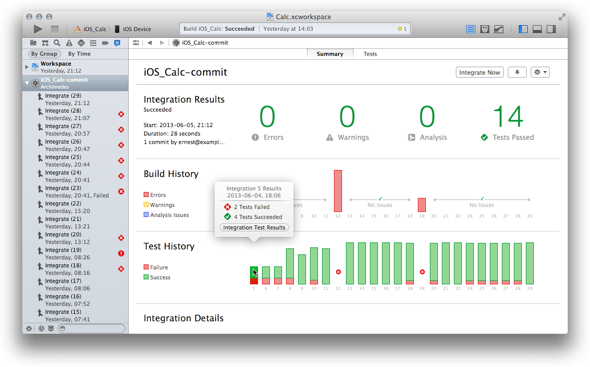Collapse the iOS_Calc-commit bot group
This screenshot has height=367, width=590.
pos(27,83)
